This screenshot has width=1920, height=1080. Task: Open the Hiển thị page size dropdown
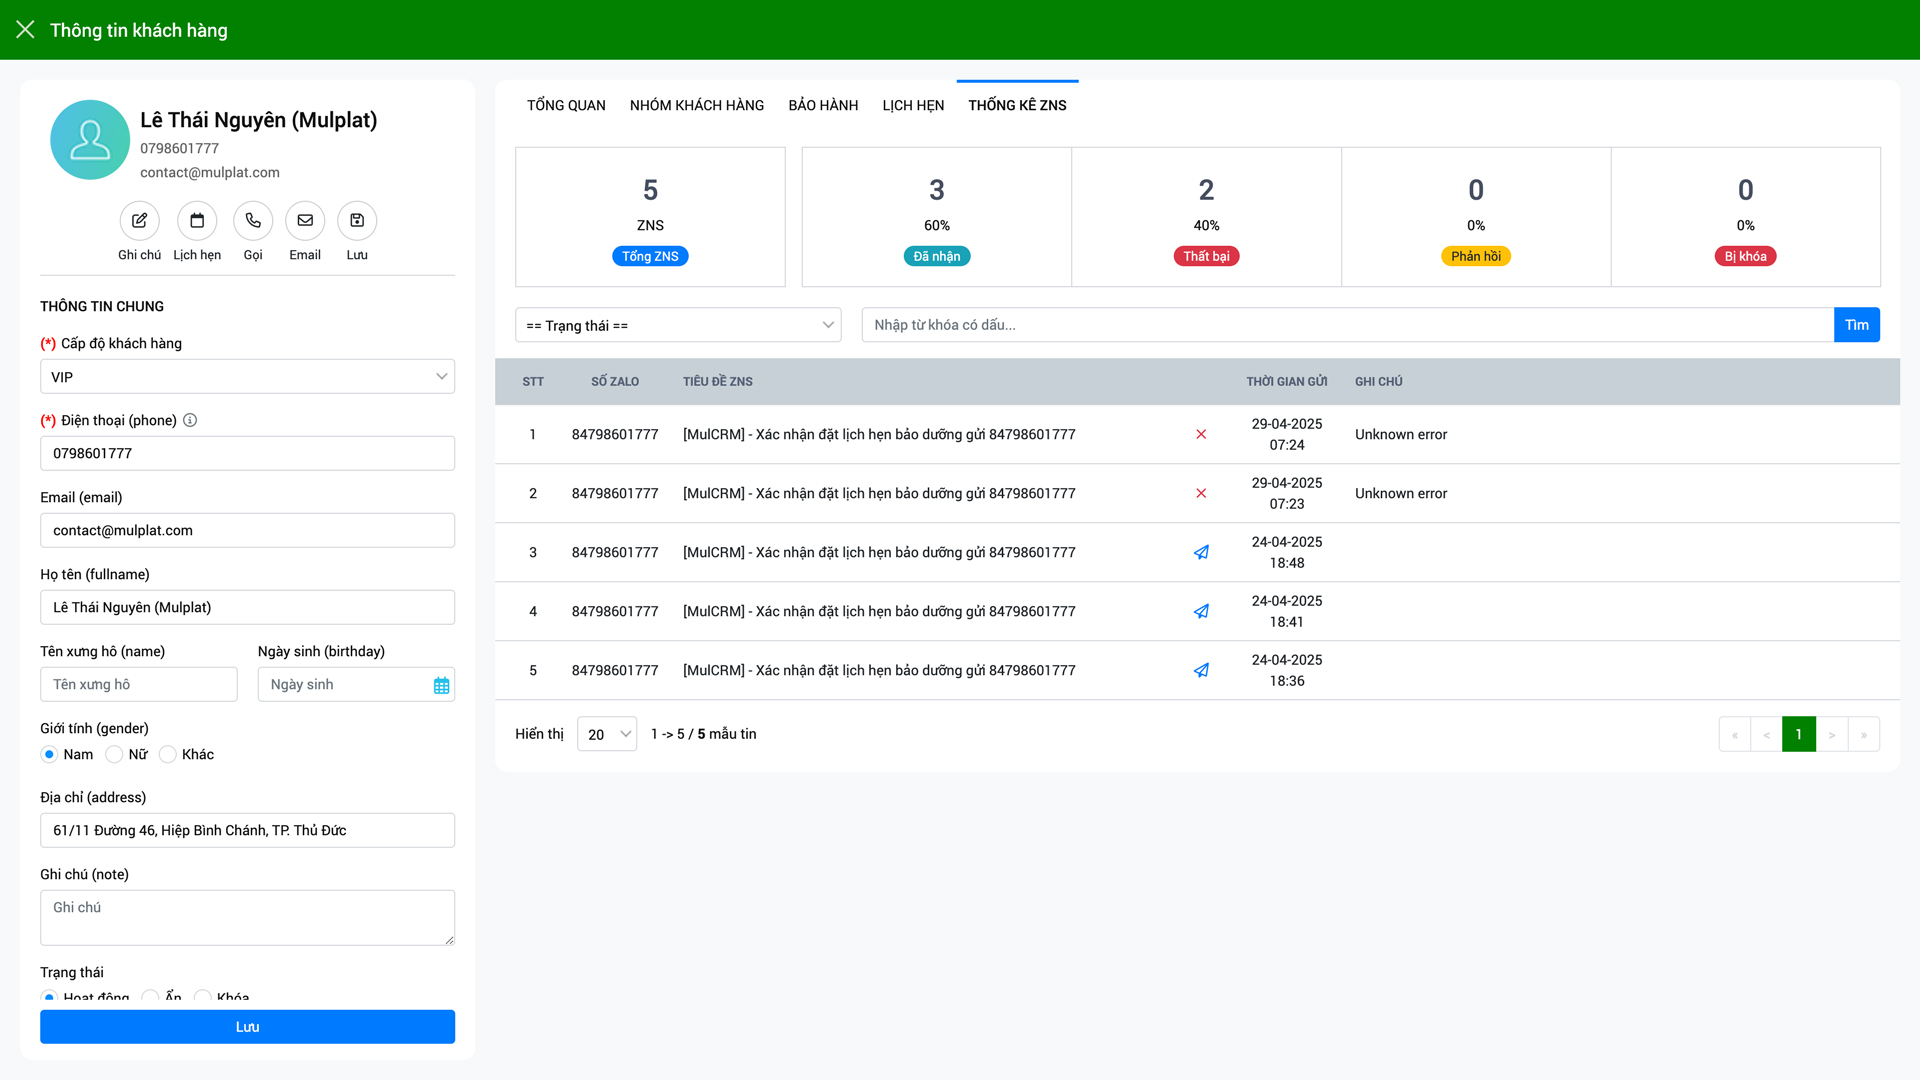point(607,735)
